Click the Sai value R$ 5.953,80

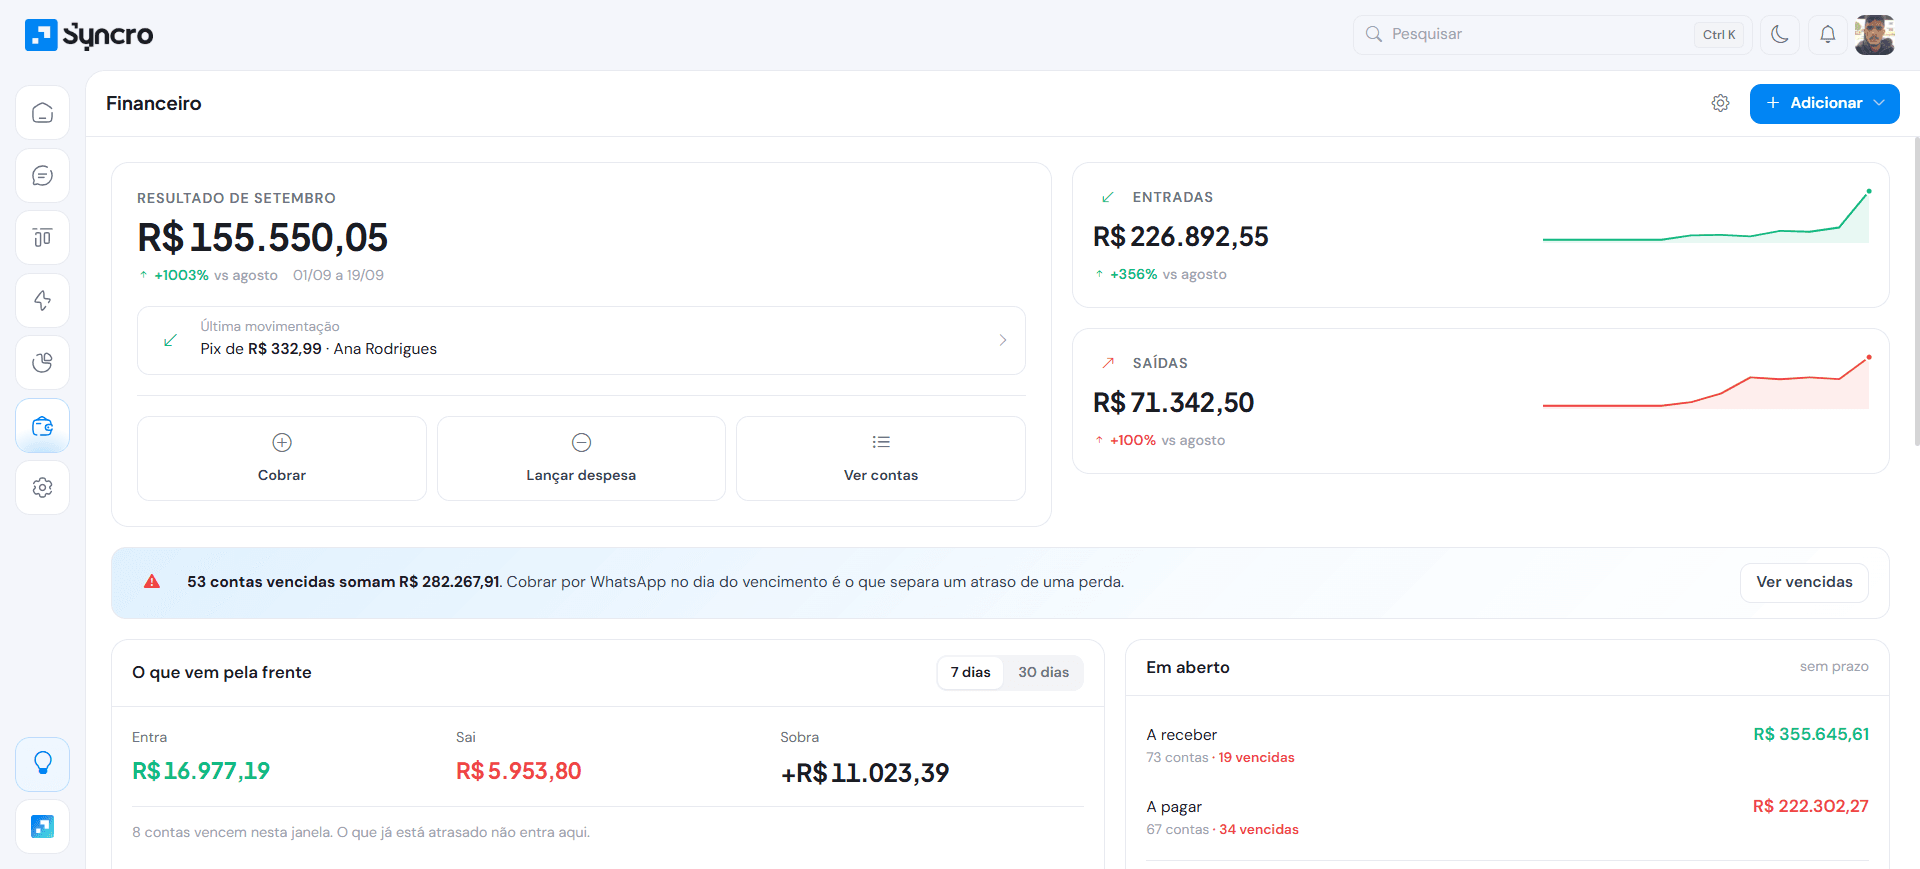[518, 771]
